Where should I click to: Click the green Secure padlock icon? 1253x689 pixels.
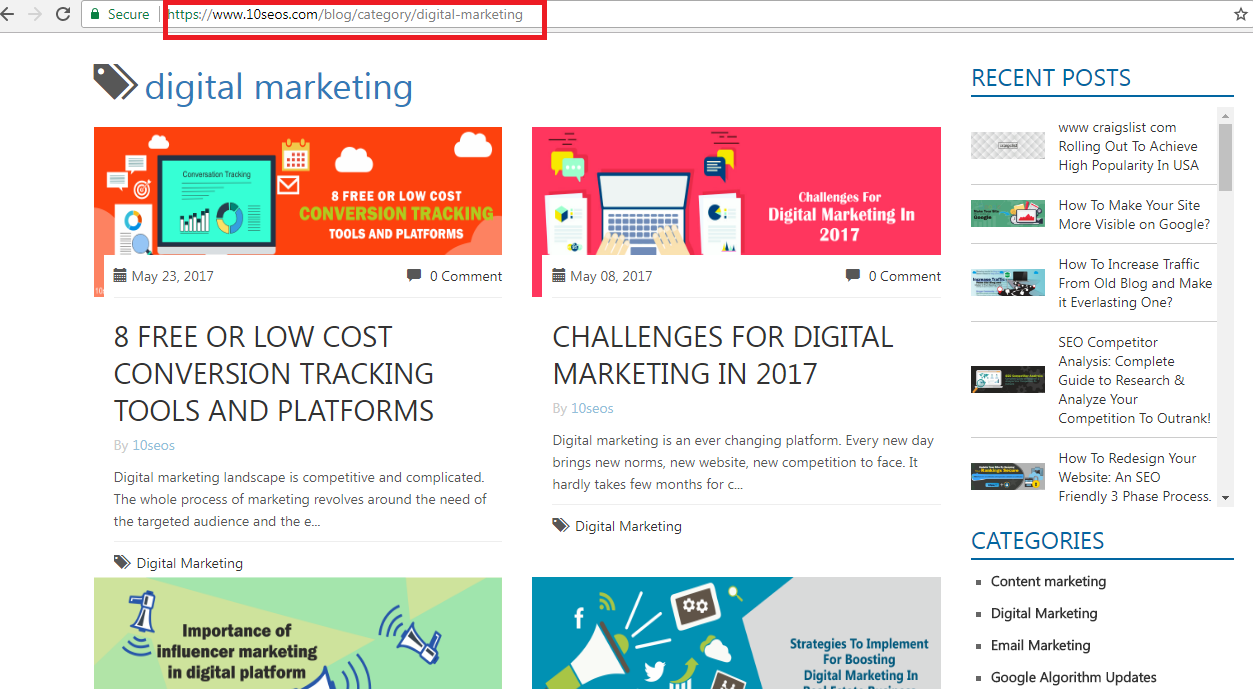pos(95,14)
